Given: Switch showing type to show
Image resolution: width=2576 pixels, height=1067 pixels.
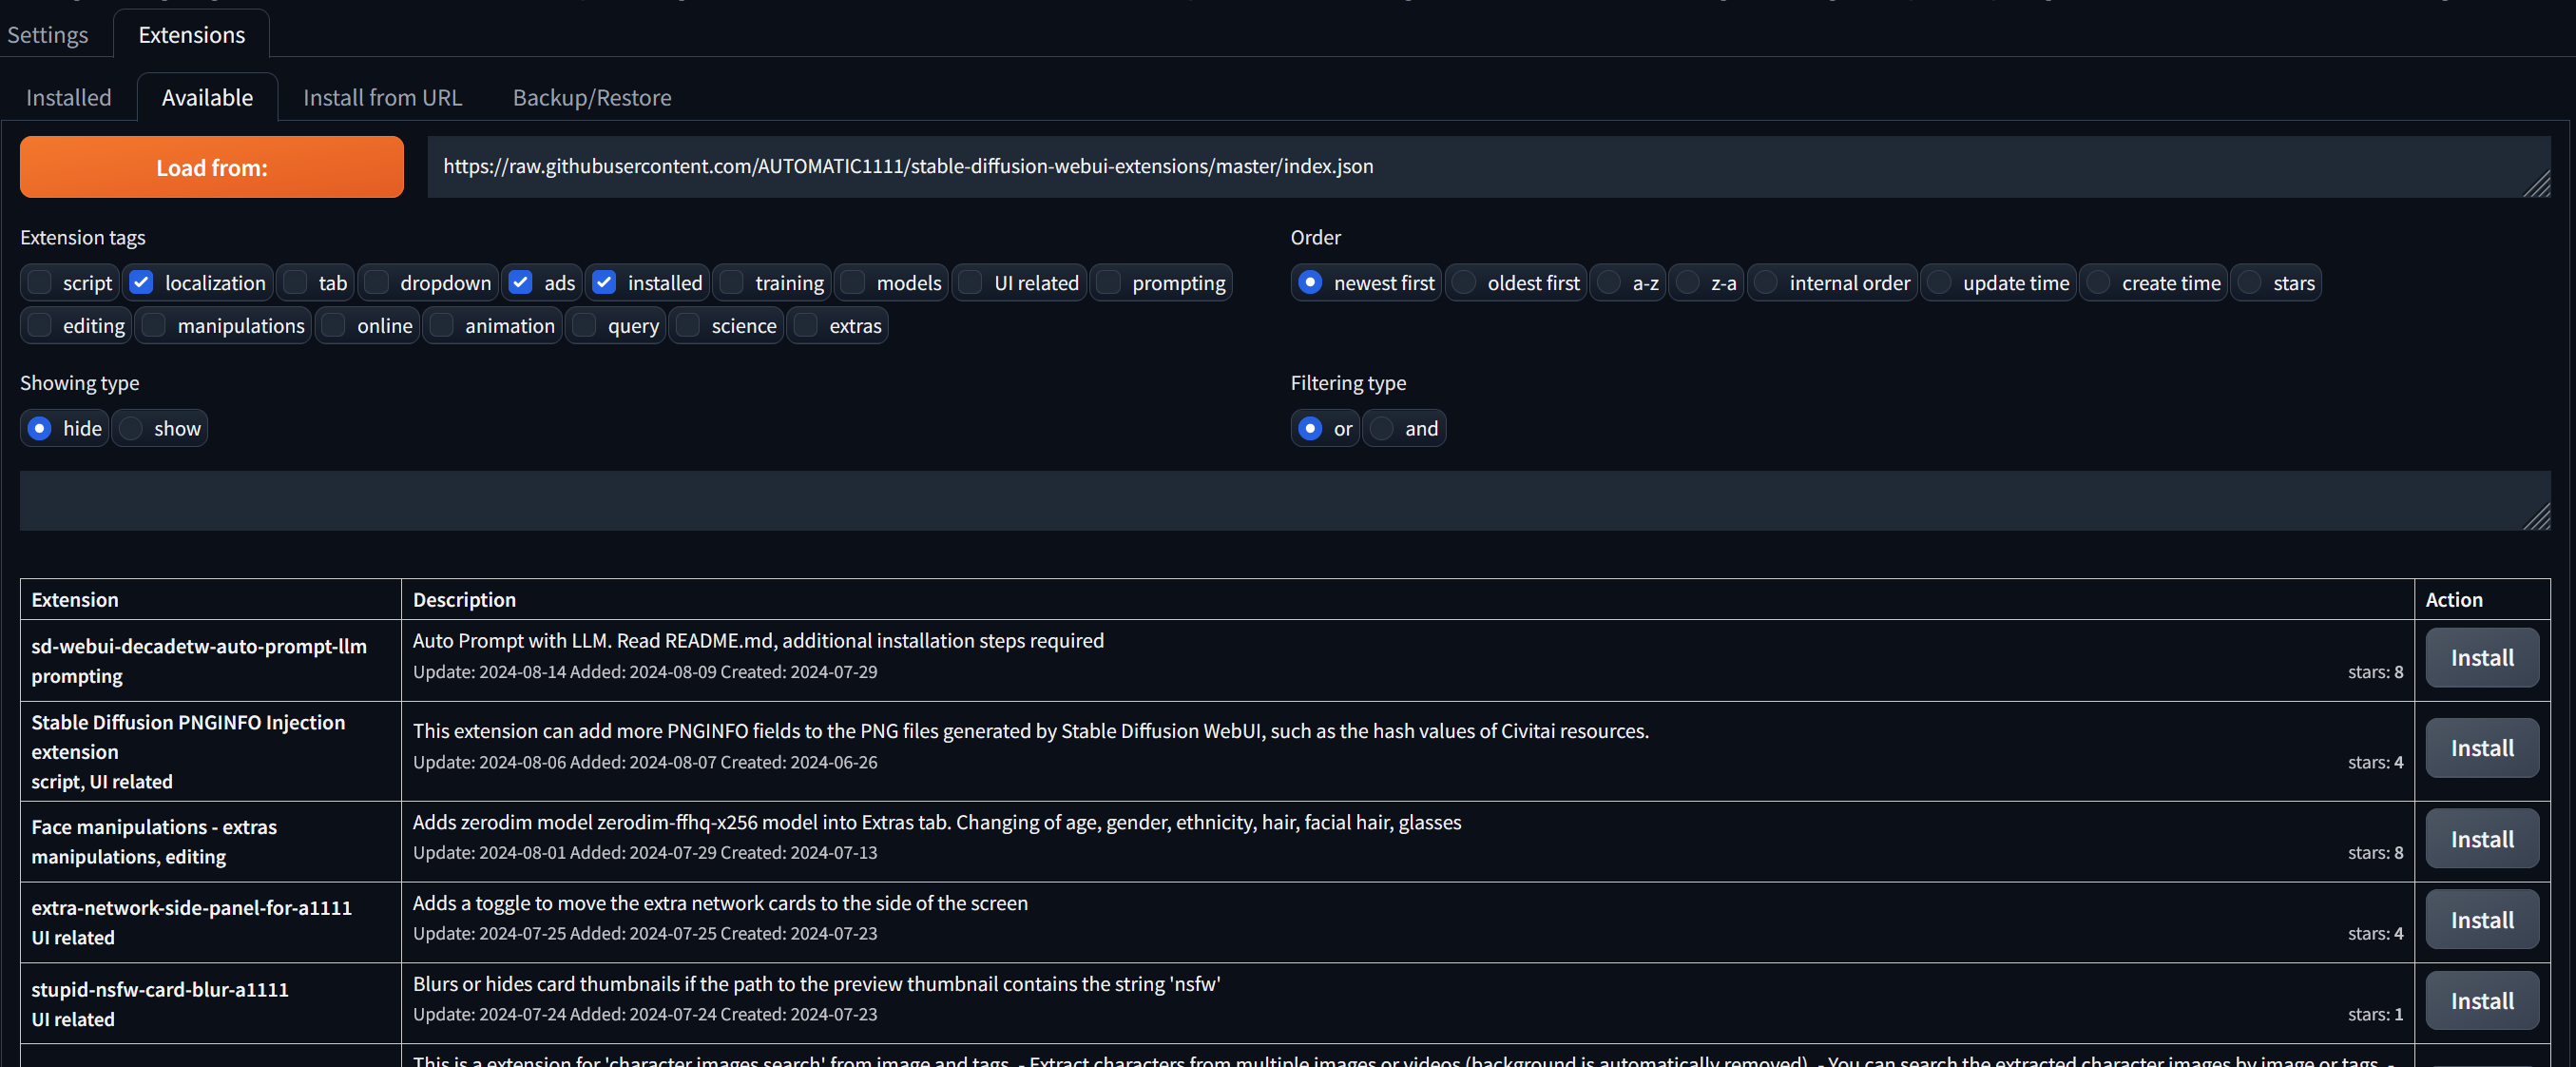Looking at the screenshot, I should click(x=131, y=428).
